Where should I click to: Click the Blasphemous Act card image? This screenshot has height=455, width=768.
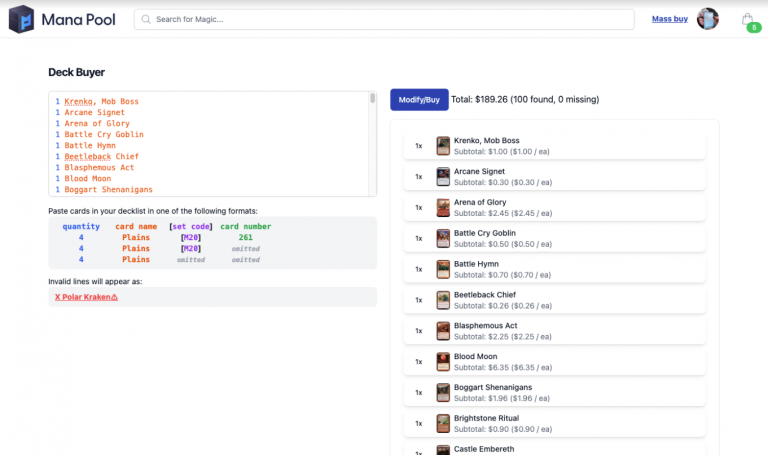(443, 331)
